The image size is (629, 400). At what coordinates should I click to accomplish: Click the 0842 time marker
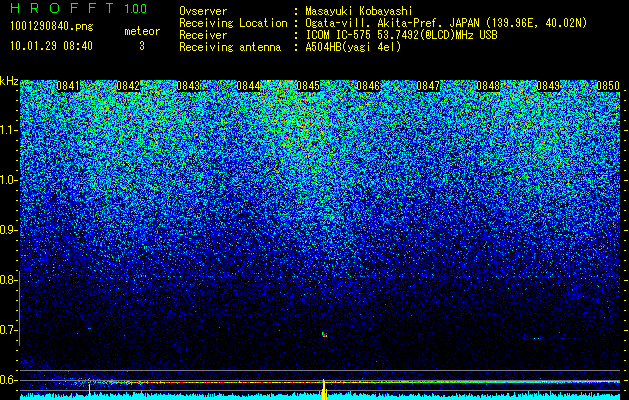[x=128, y=86]
